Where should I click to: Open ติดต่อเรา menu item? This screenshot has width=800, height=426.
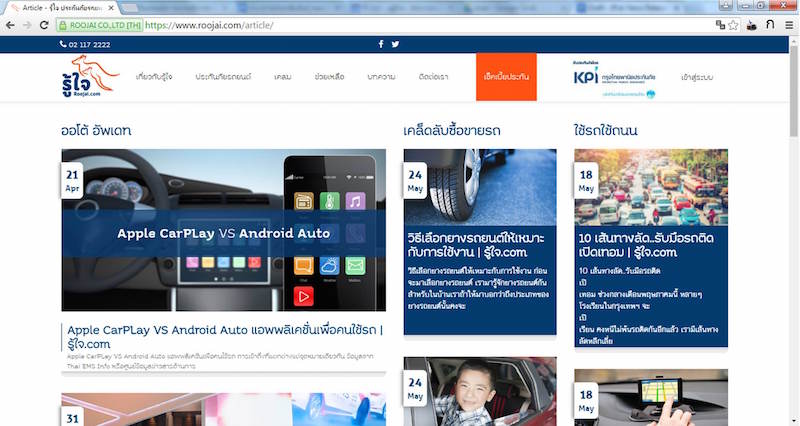click(x=433, y=77)
